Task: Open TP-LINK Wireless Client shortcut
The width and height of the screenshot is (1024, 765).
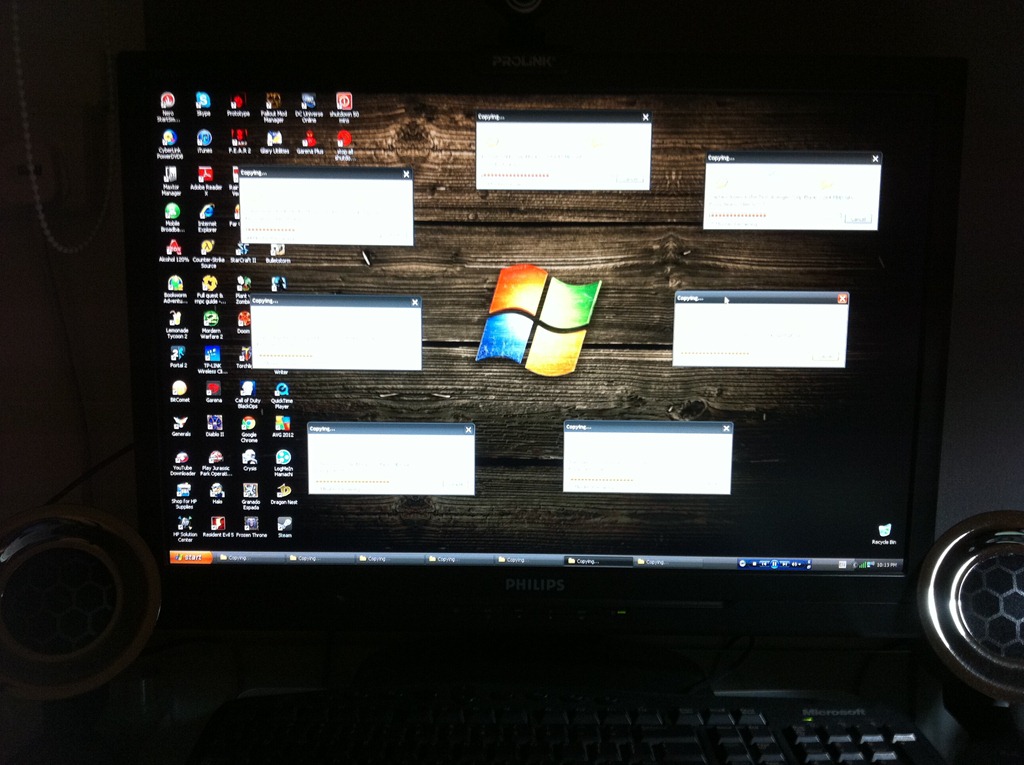Action: click(x=212, y=360)
